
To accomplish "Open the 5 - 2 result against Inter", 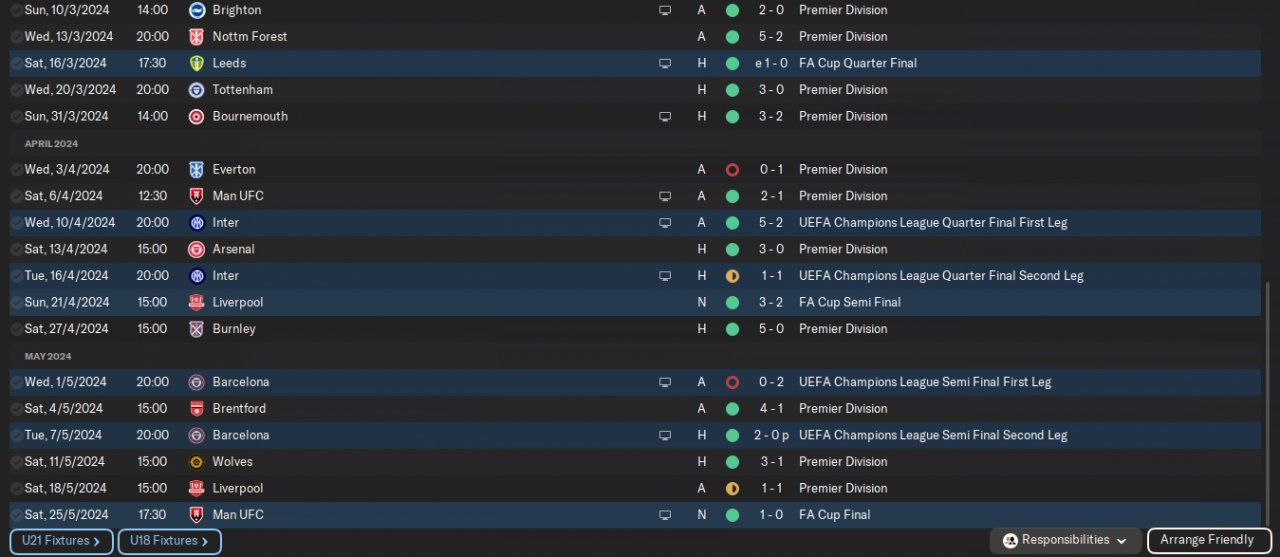I will click(x=771, y=223).
